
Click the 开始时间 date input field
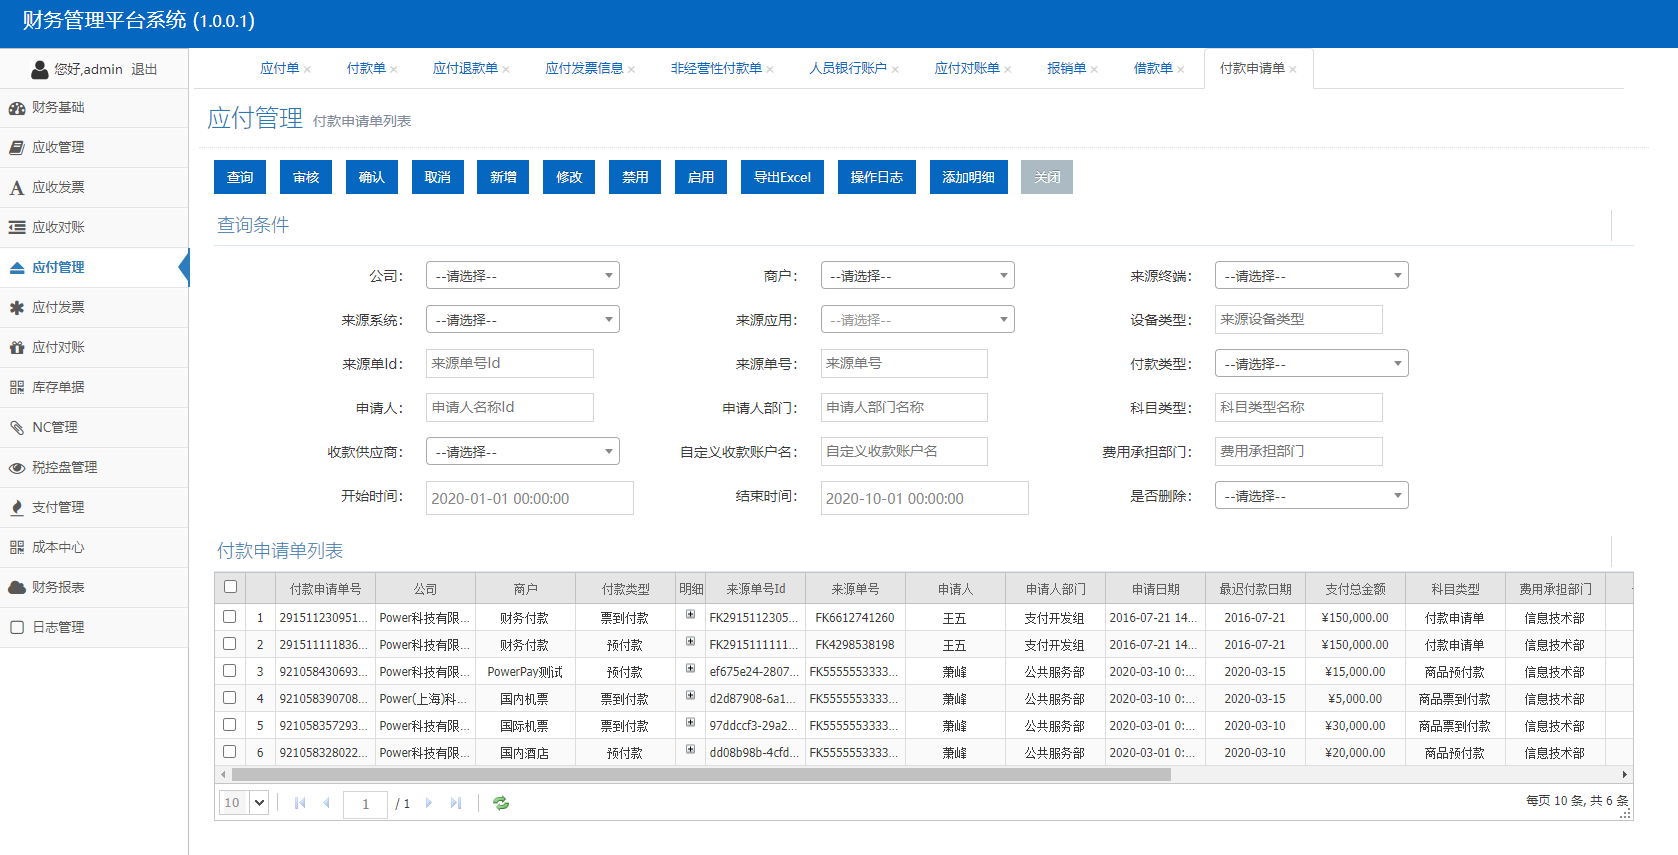pos(529,498)
